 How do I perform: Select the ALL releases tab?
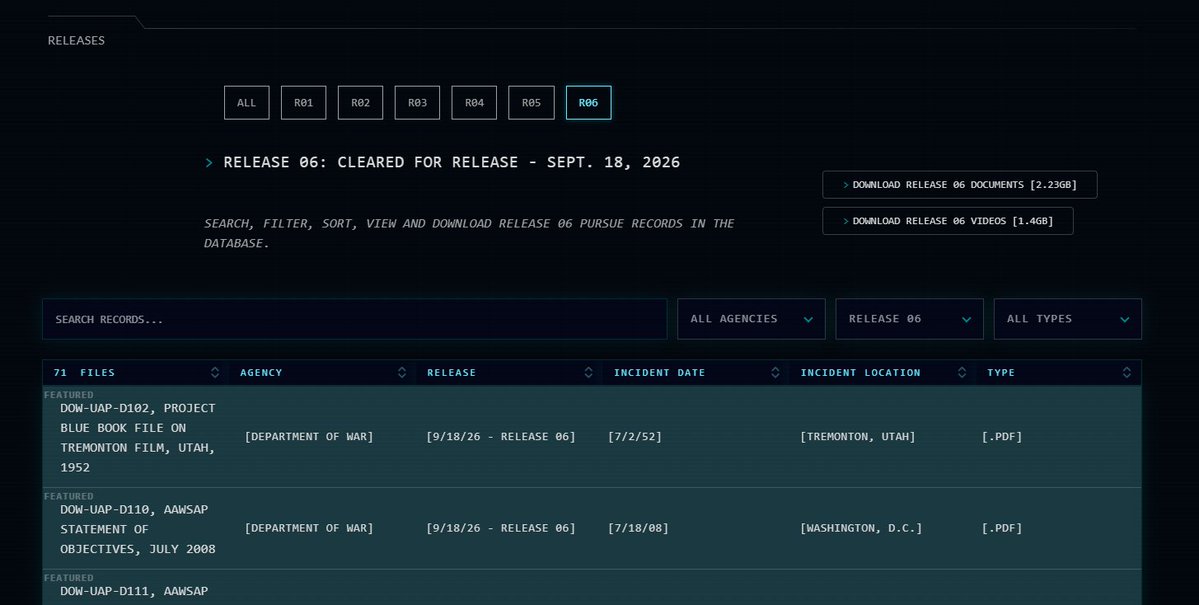tap(246, 102)
